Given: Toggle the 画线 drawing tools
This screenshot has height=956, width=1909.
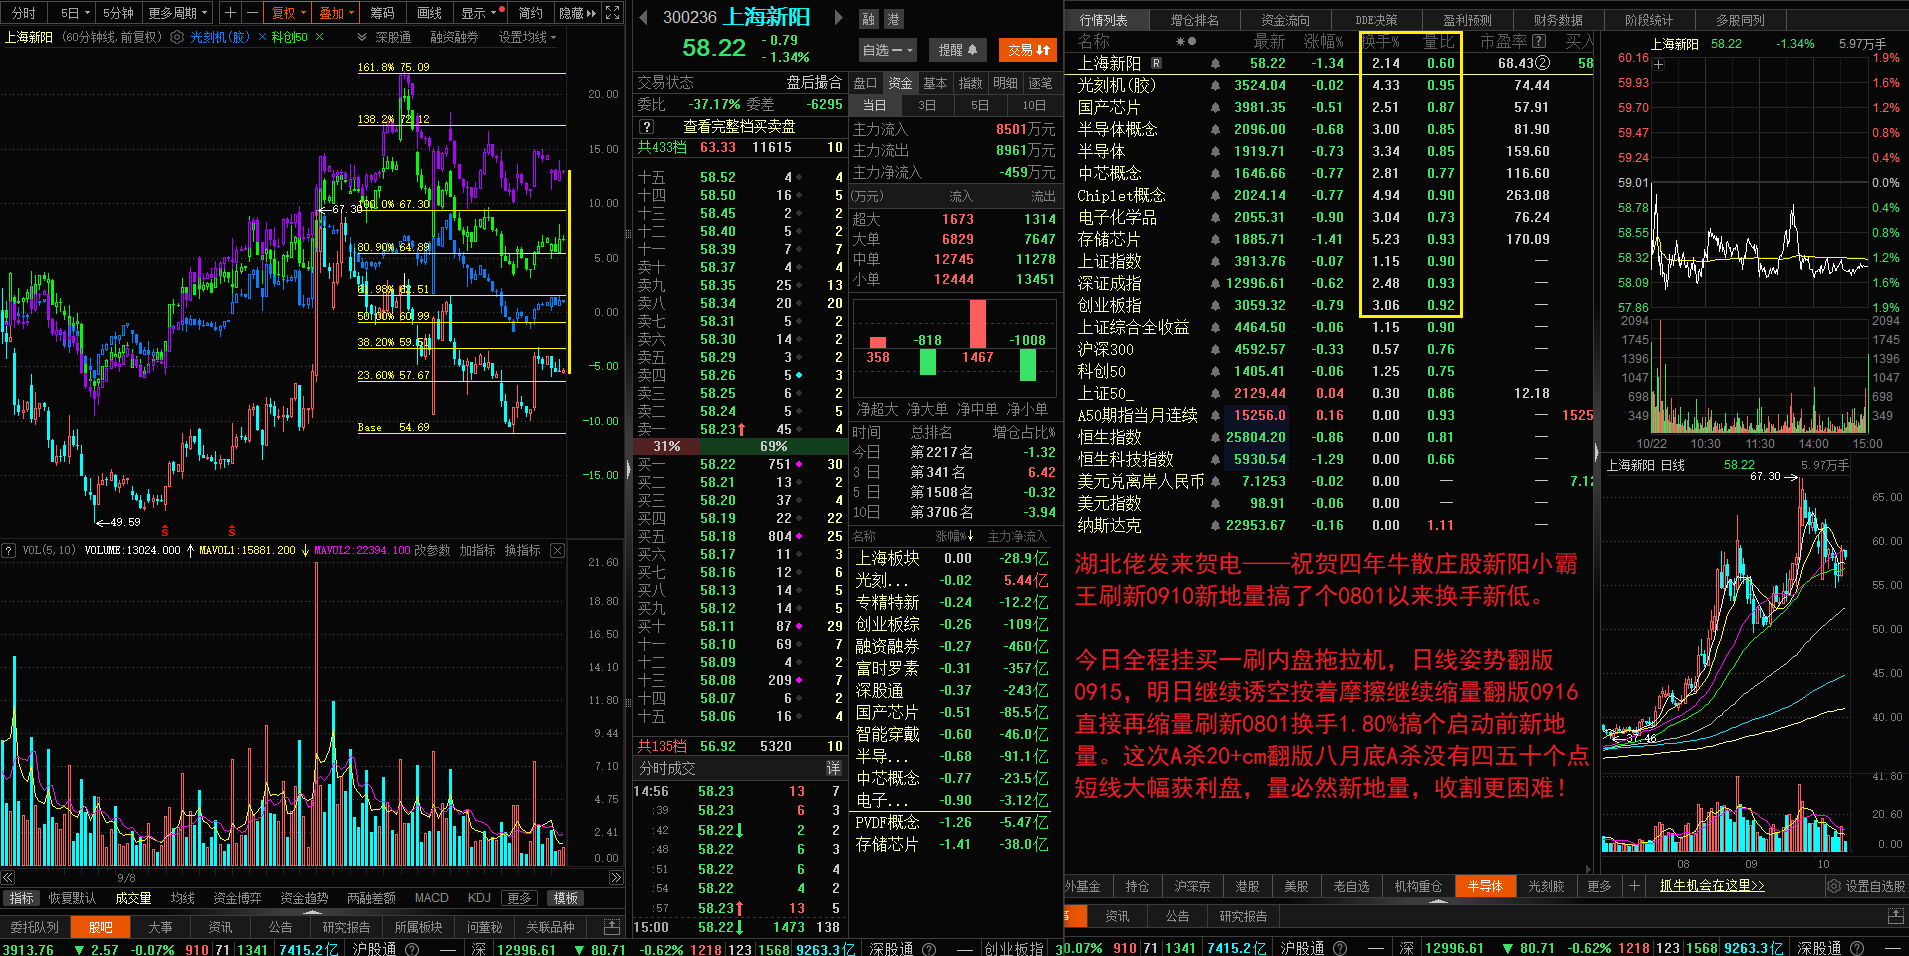Looking at the screenshot, I should click(x=430, y=13).
